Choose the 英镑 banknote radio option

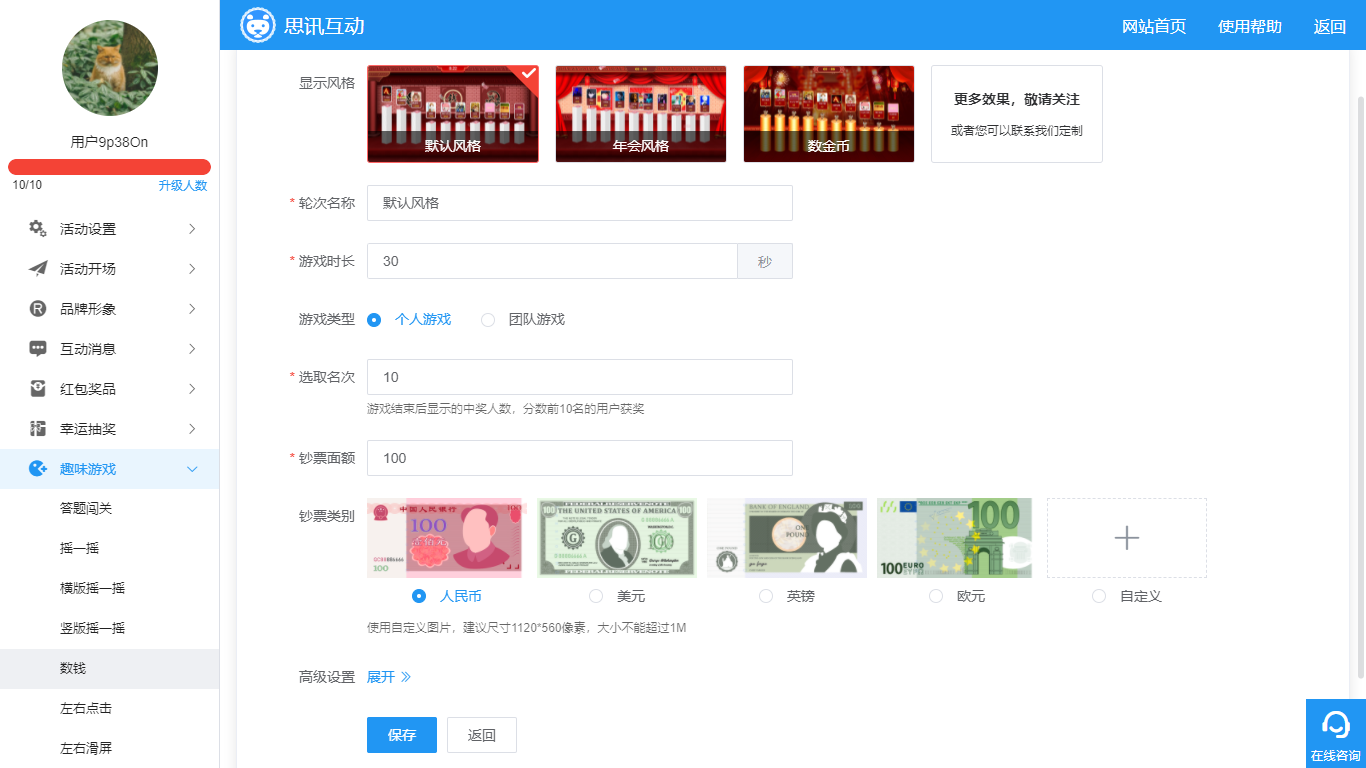[x=766, y=596]
